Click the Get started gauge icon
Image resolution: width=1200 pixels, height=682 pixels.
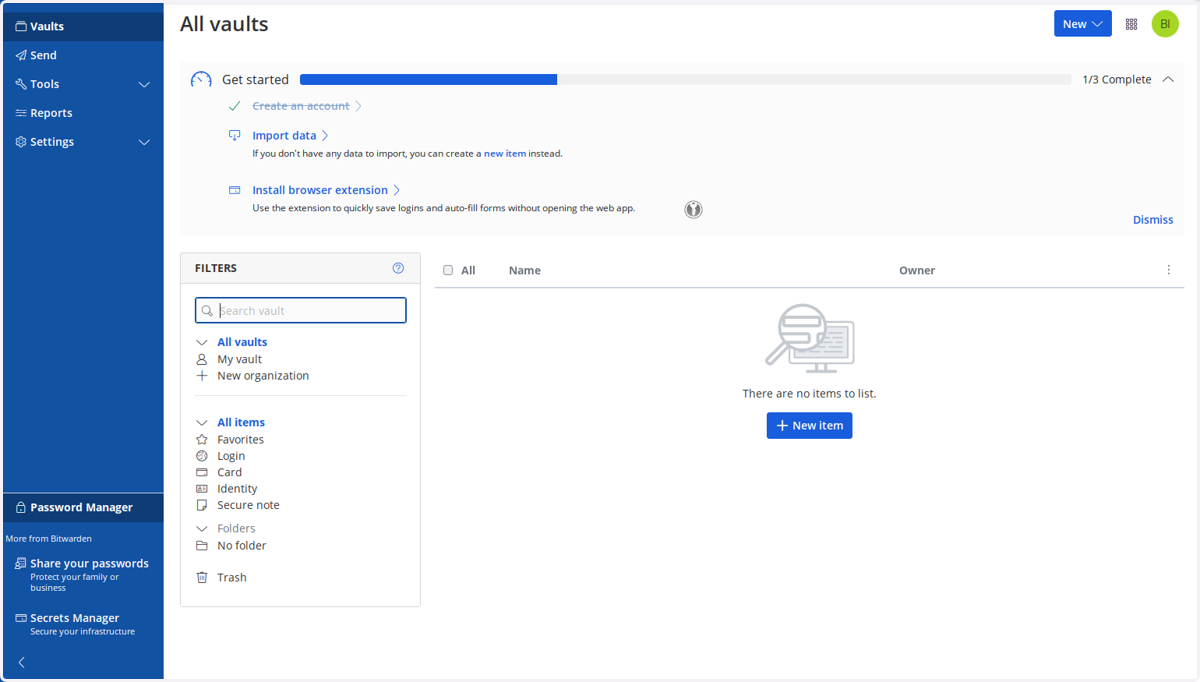tap(201, 80)
